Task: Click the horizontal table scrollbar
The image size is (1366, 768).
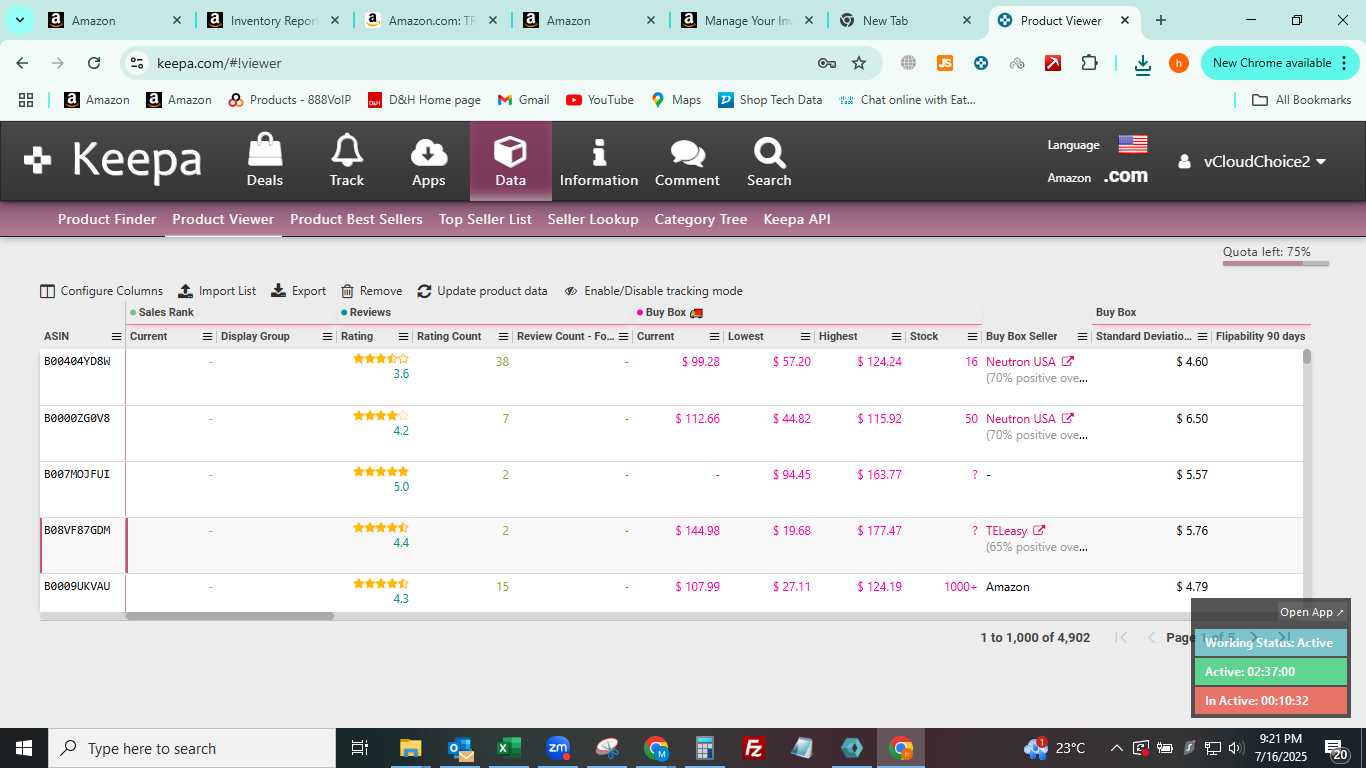Action: [x=229, y=616]
